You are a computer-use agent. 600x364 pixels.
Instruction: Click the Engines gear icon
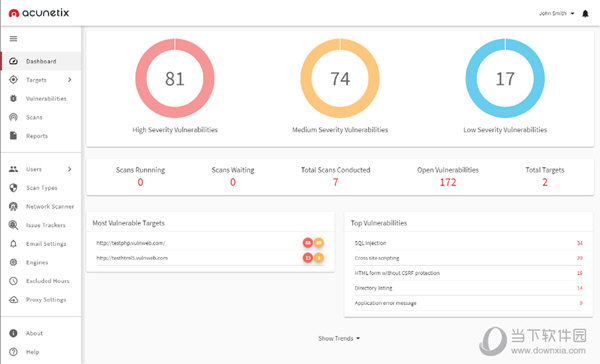click(13, 262)
